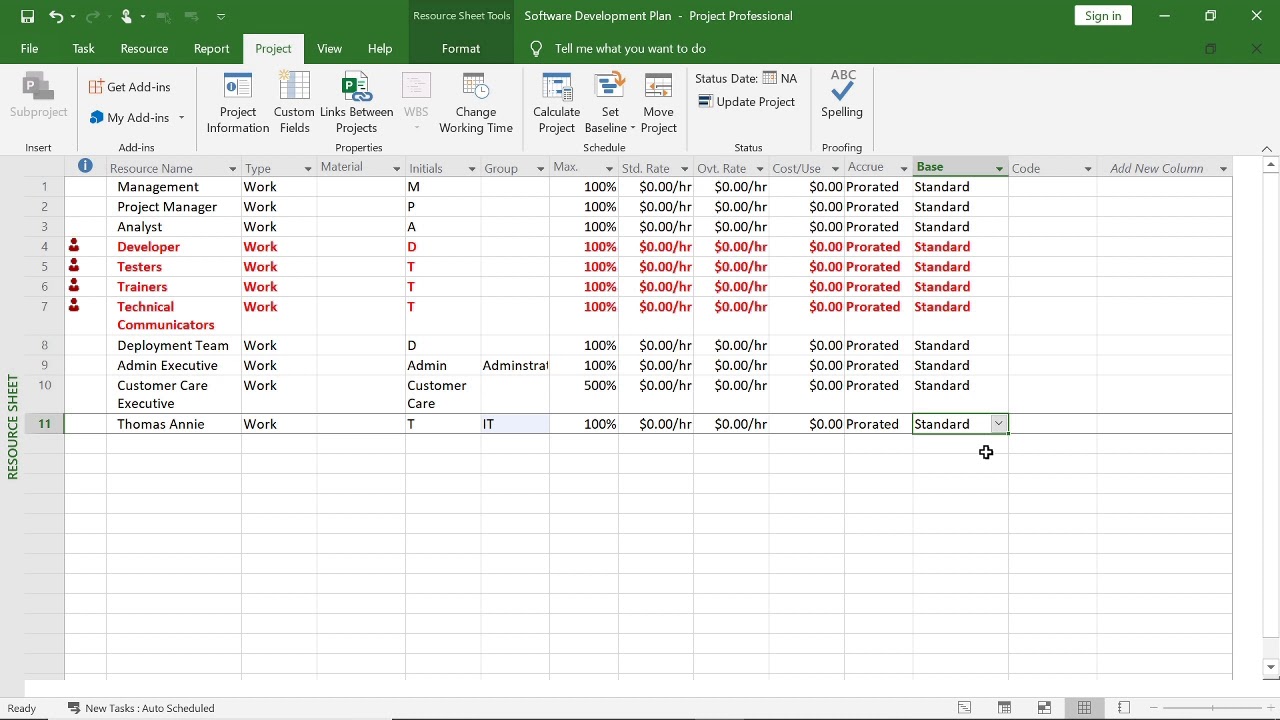Viewport: 1280px width, 720px height.
Task: Collapse the ribbon with the chevron
Action: [1267, 148]
